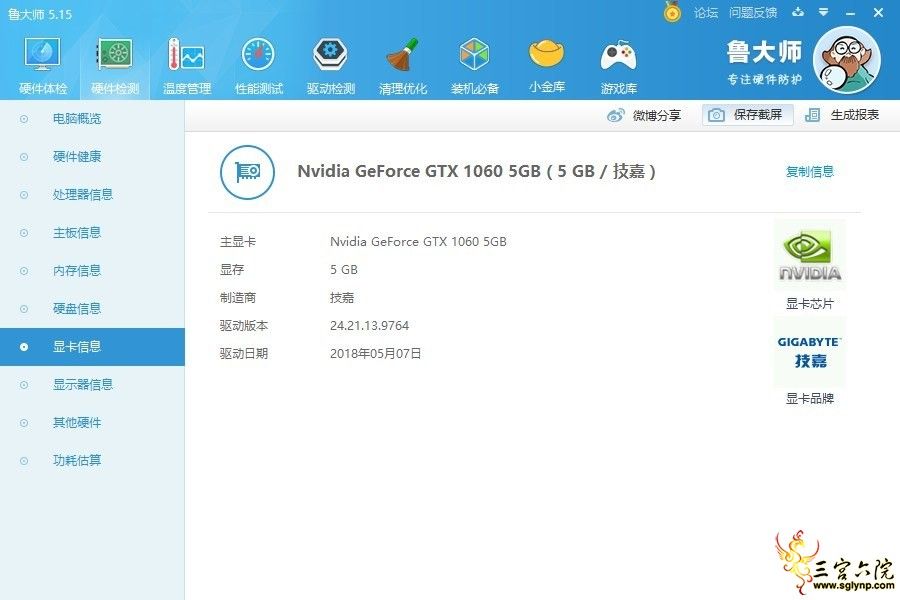
Task: Share via 微博分享
Action: coord(643,115)
